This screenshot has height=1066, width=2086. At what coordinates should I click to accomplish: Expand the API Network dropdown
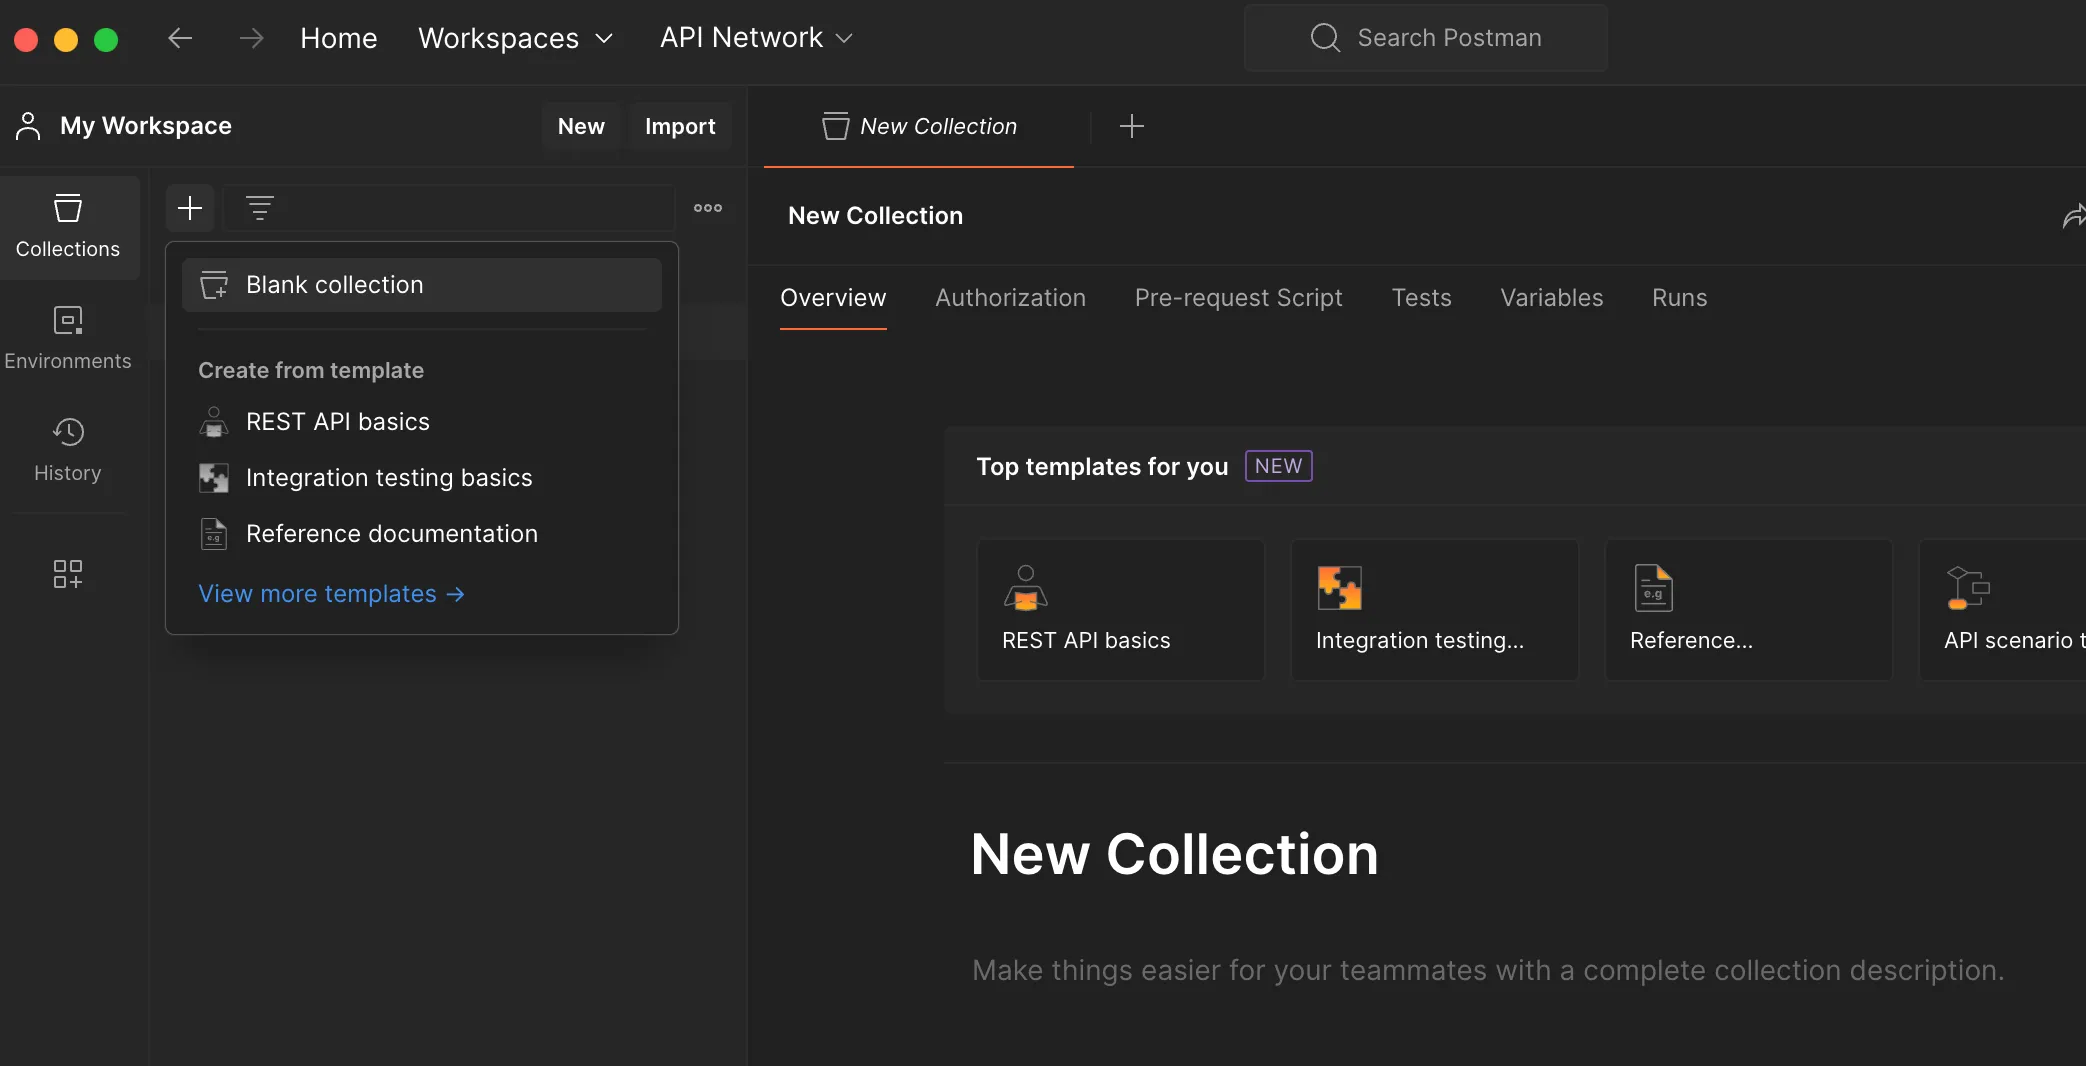pos(756,38)
